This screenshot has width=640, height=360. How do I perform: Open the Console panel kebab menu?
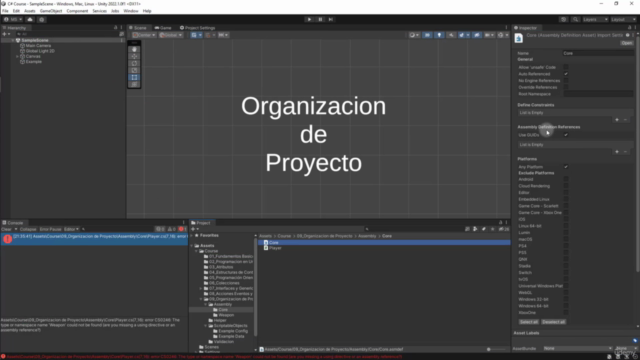tap(184, 223)
